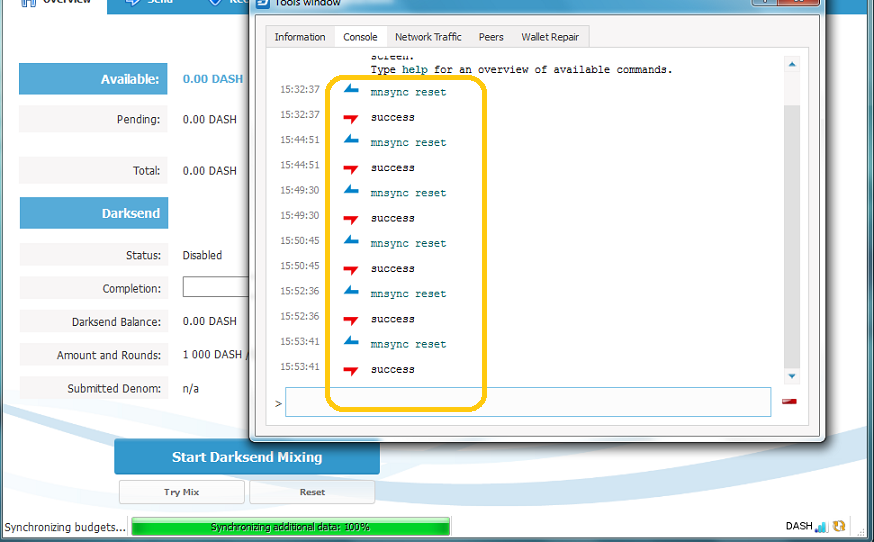
Task: Click the Synchronizing budgets status text
Action: 65,527
